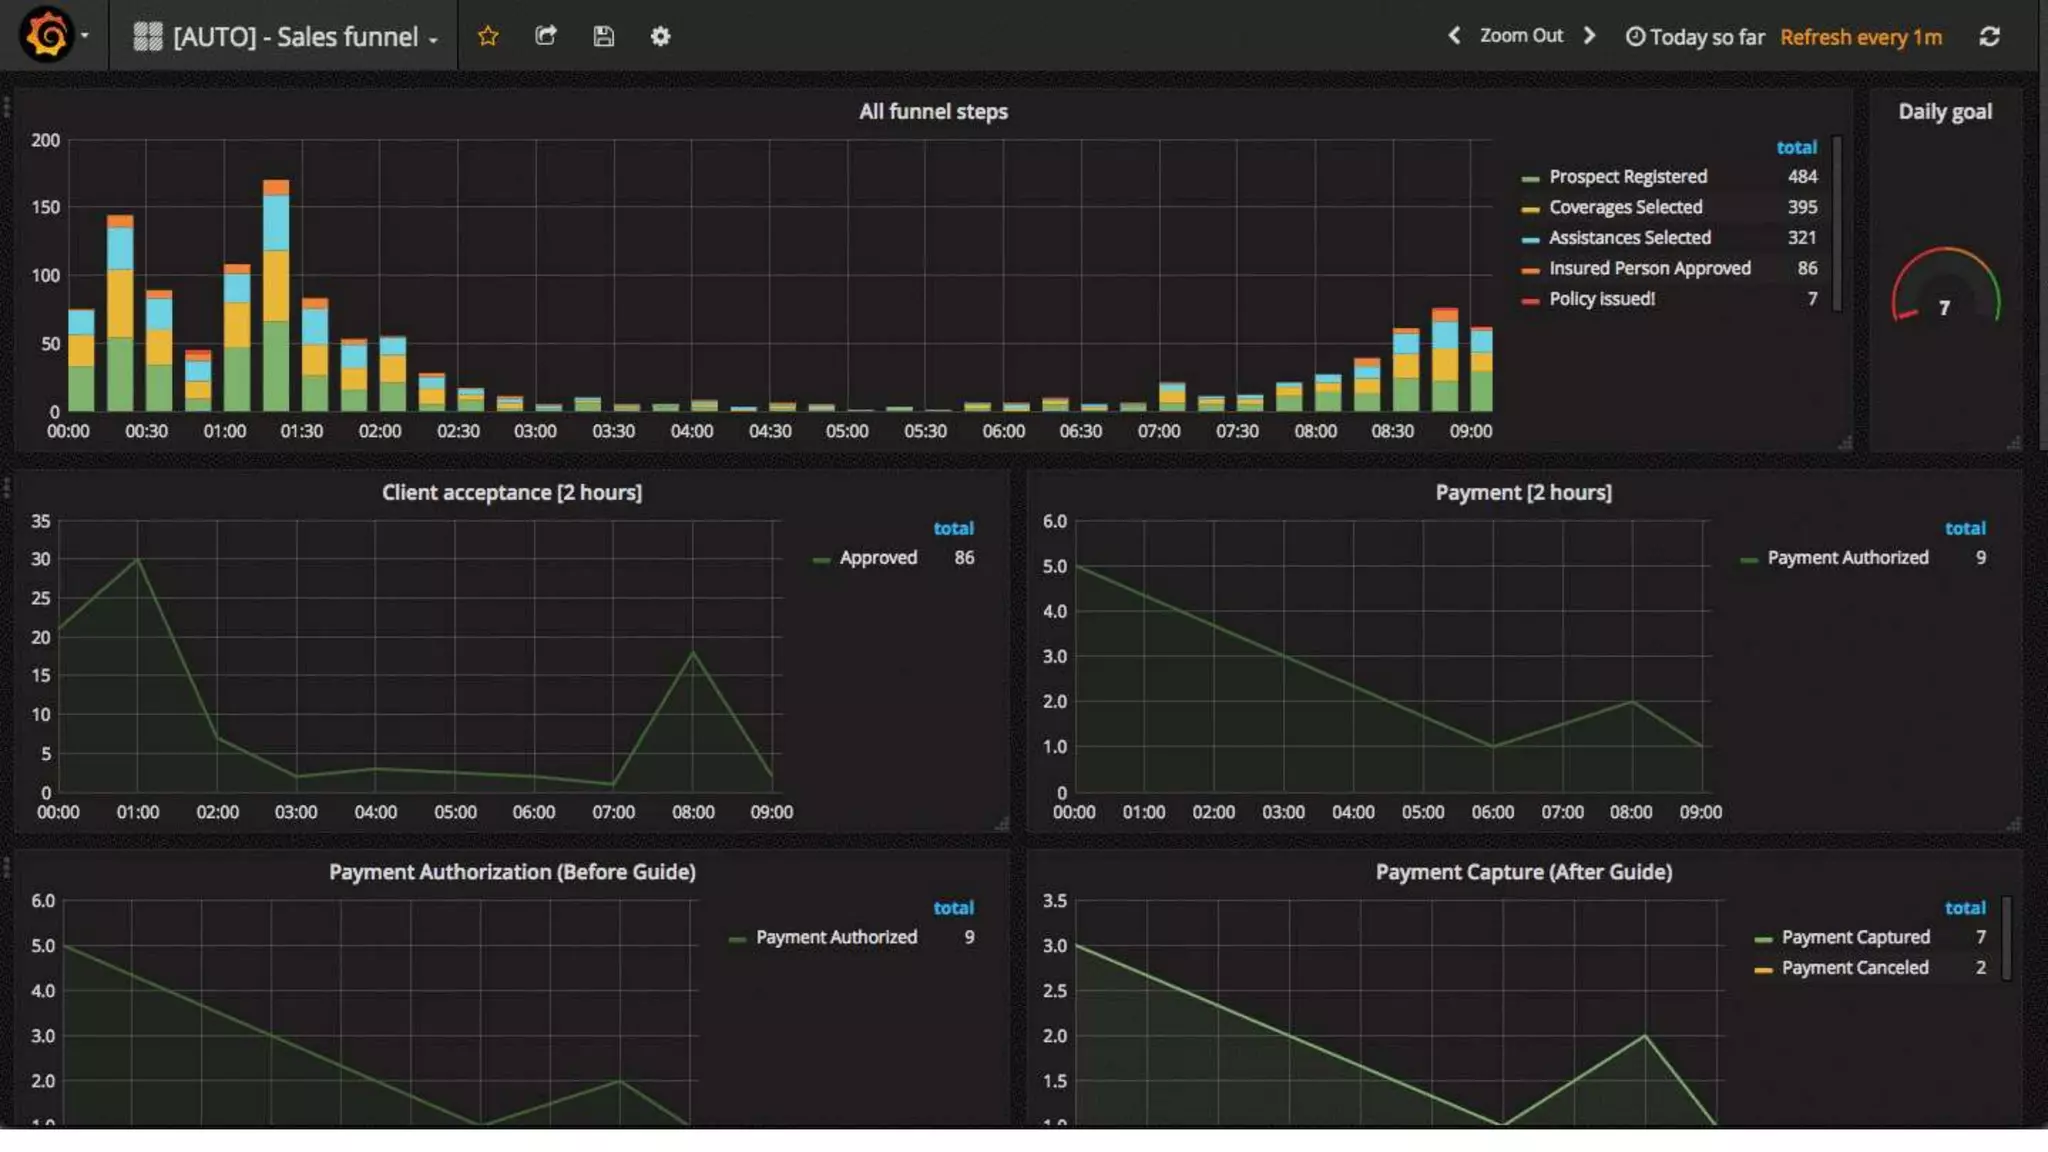Toggle Assistances Selected series visibility
The width and height of the screenshot is (2048, 1152).
[x=1629, y=238]
